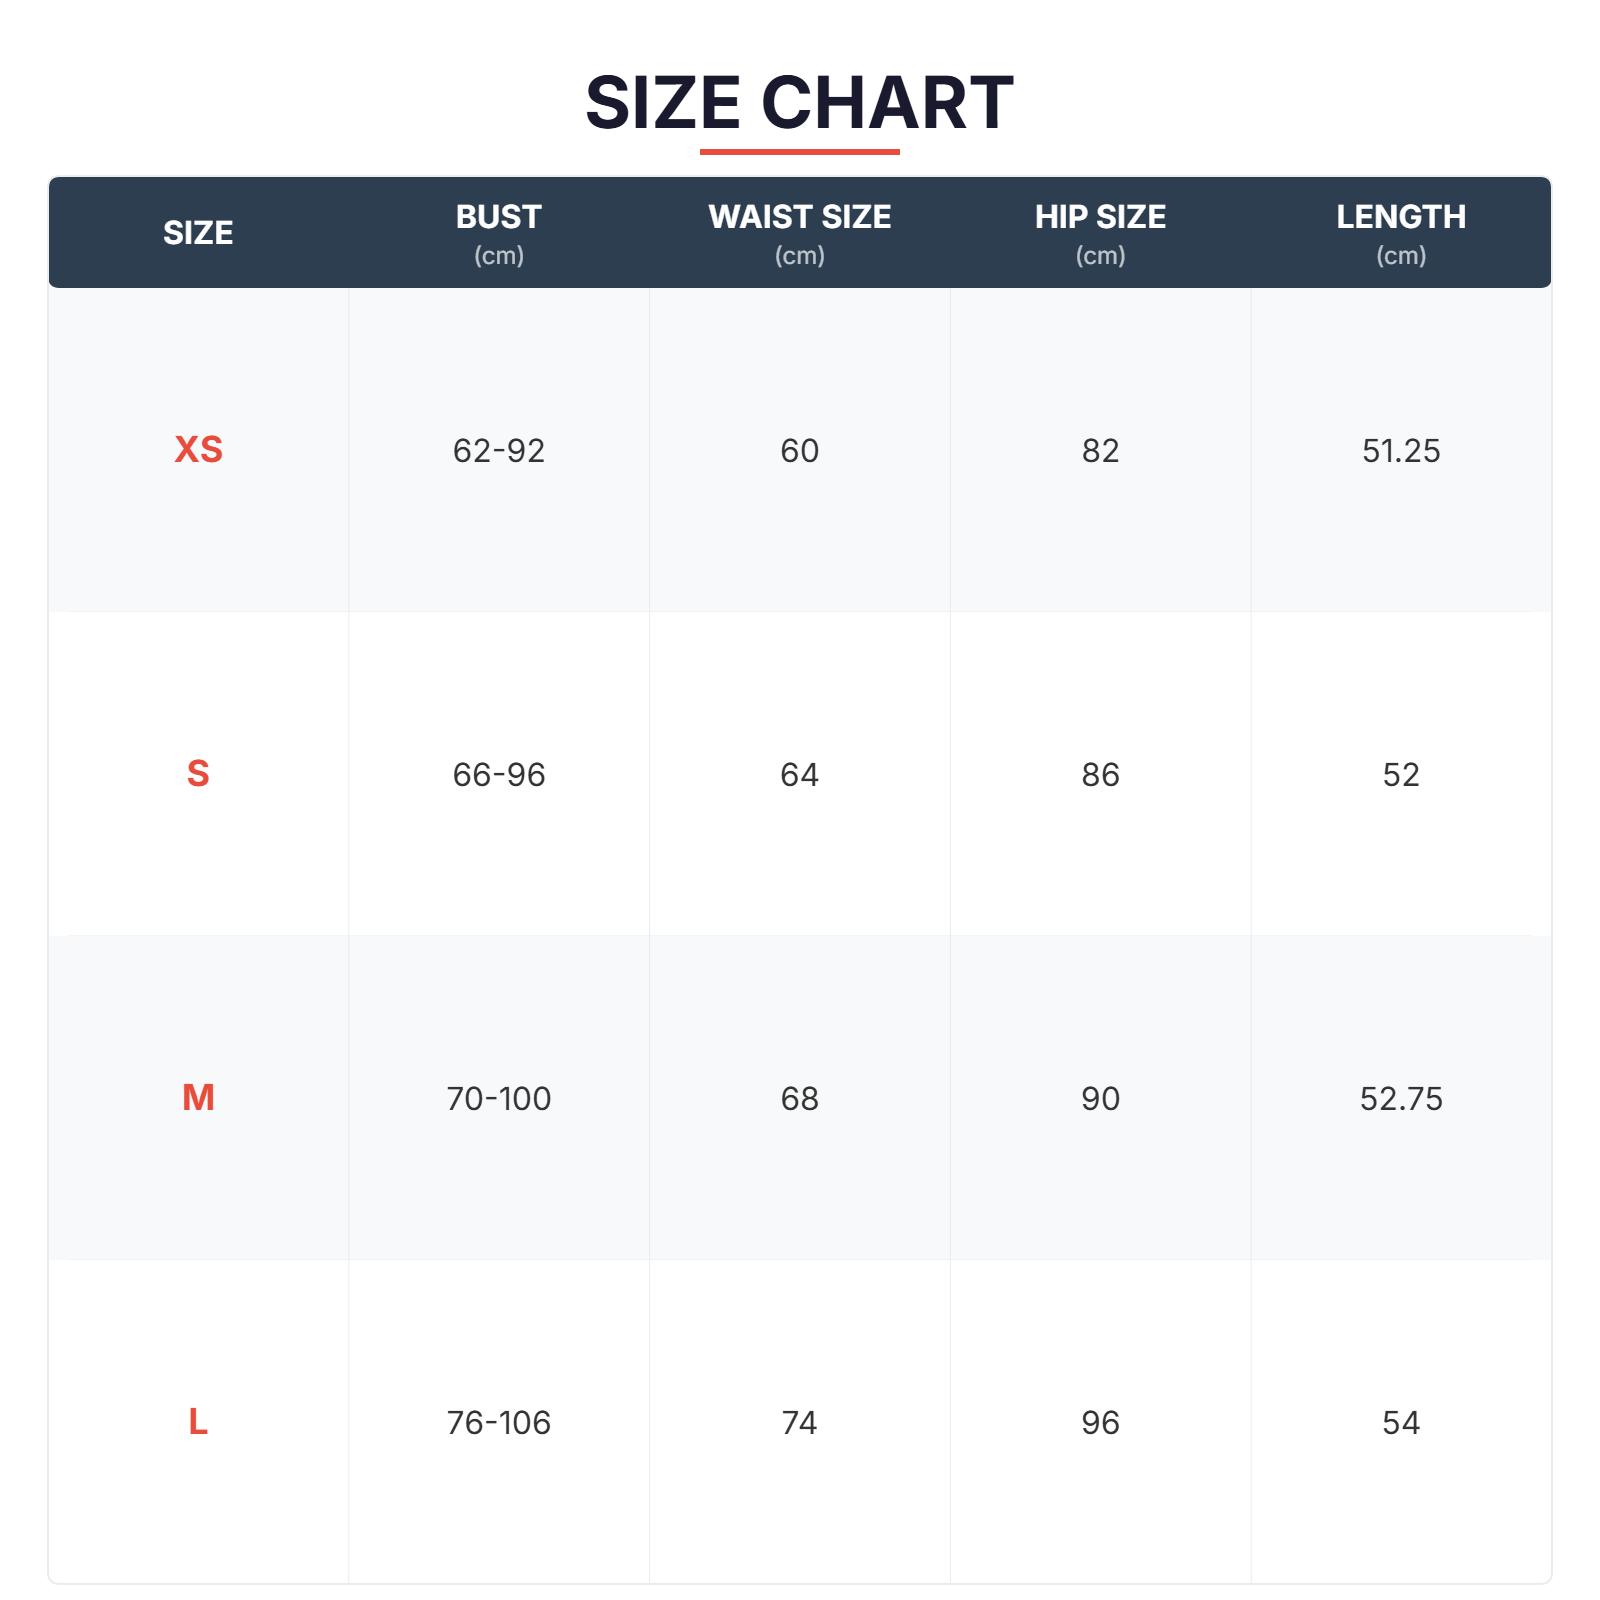This screenshot has height=1600, width=1600.
Task: Select hip value 90 for M
Action: coord(1100,1099)
